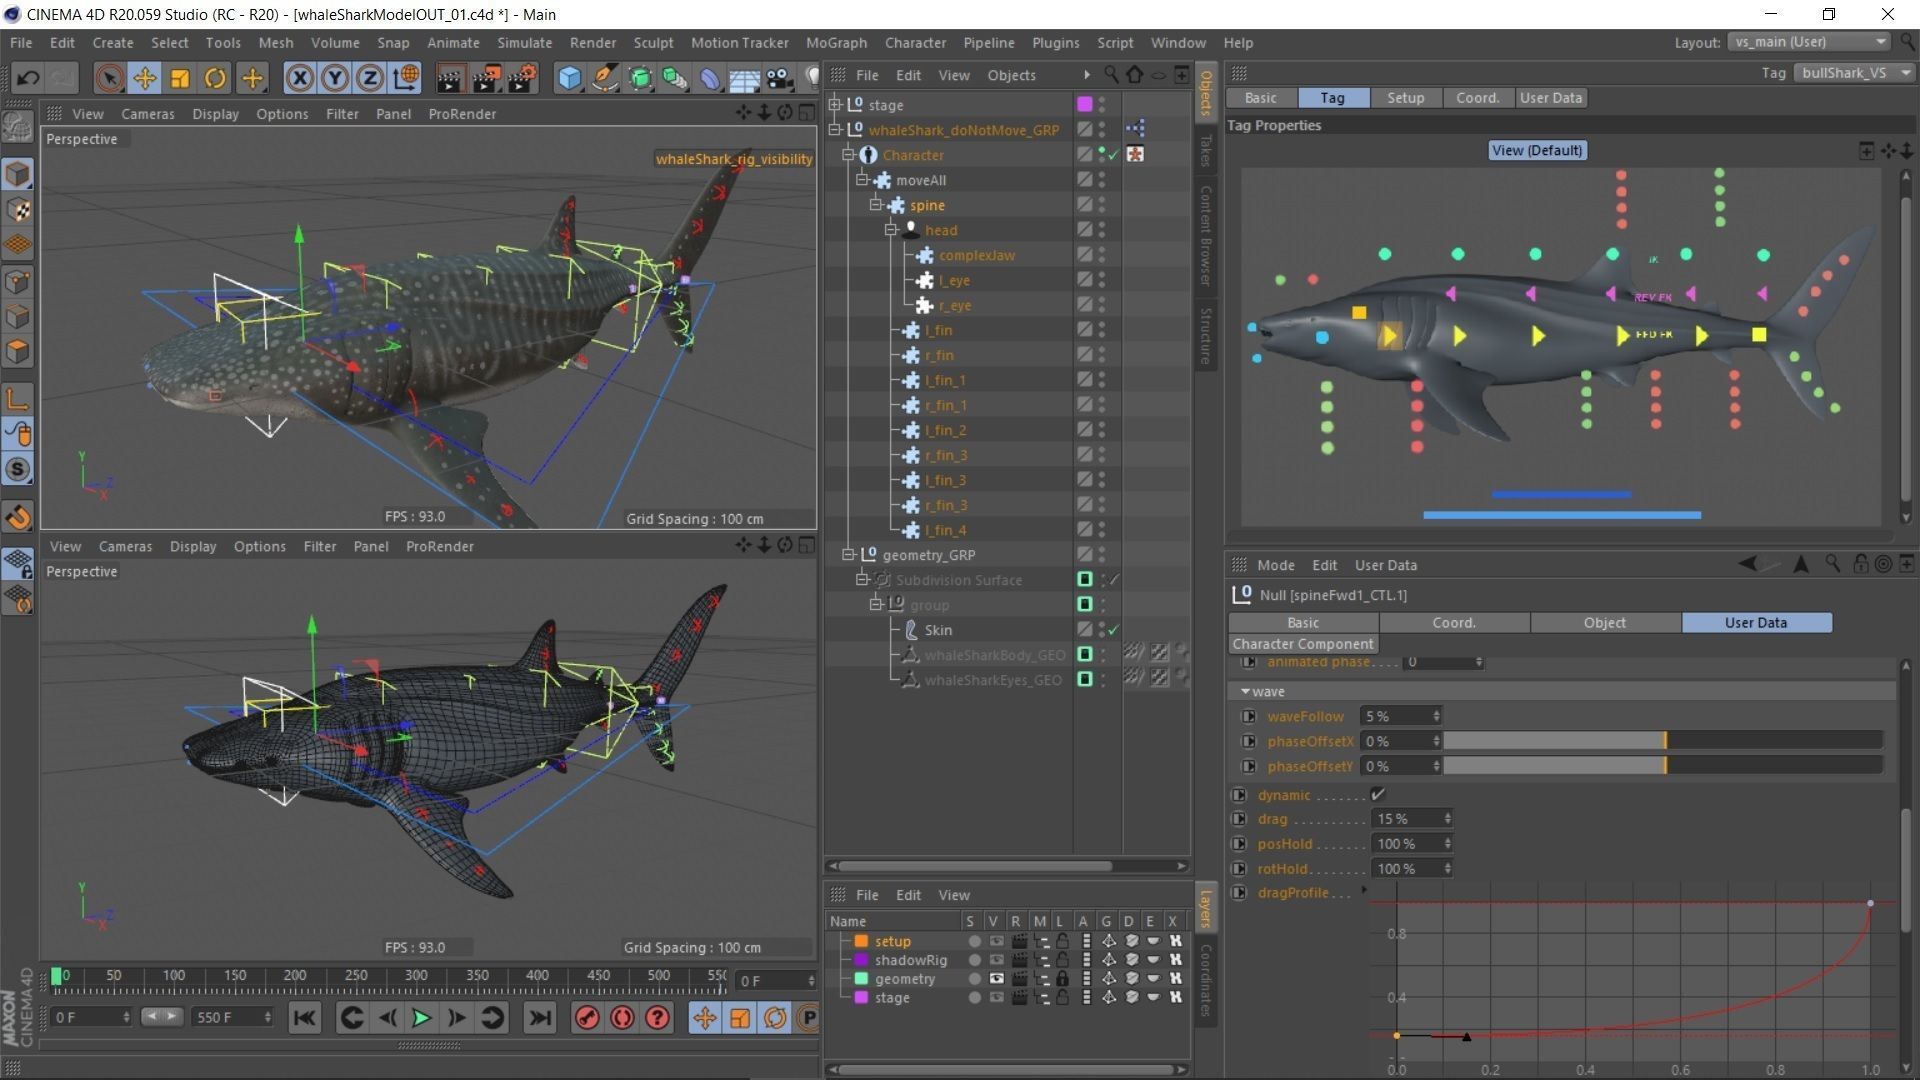The image size is (1920, 1080).
Task: Click the Character Component button
Action: [1303, 644]
